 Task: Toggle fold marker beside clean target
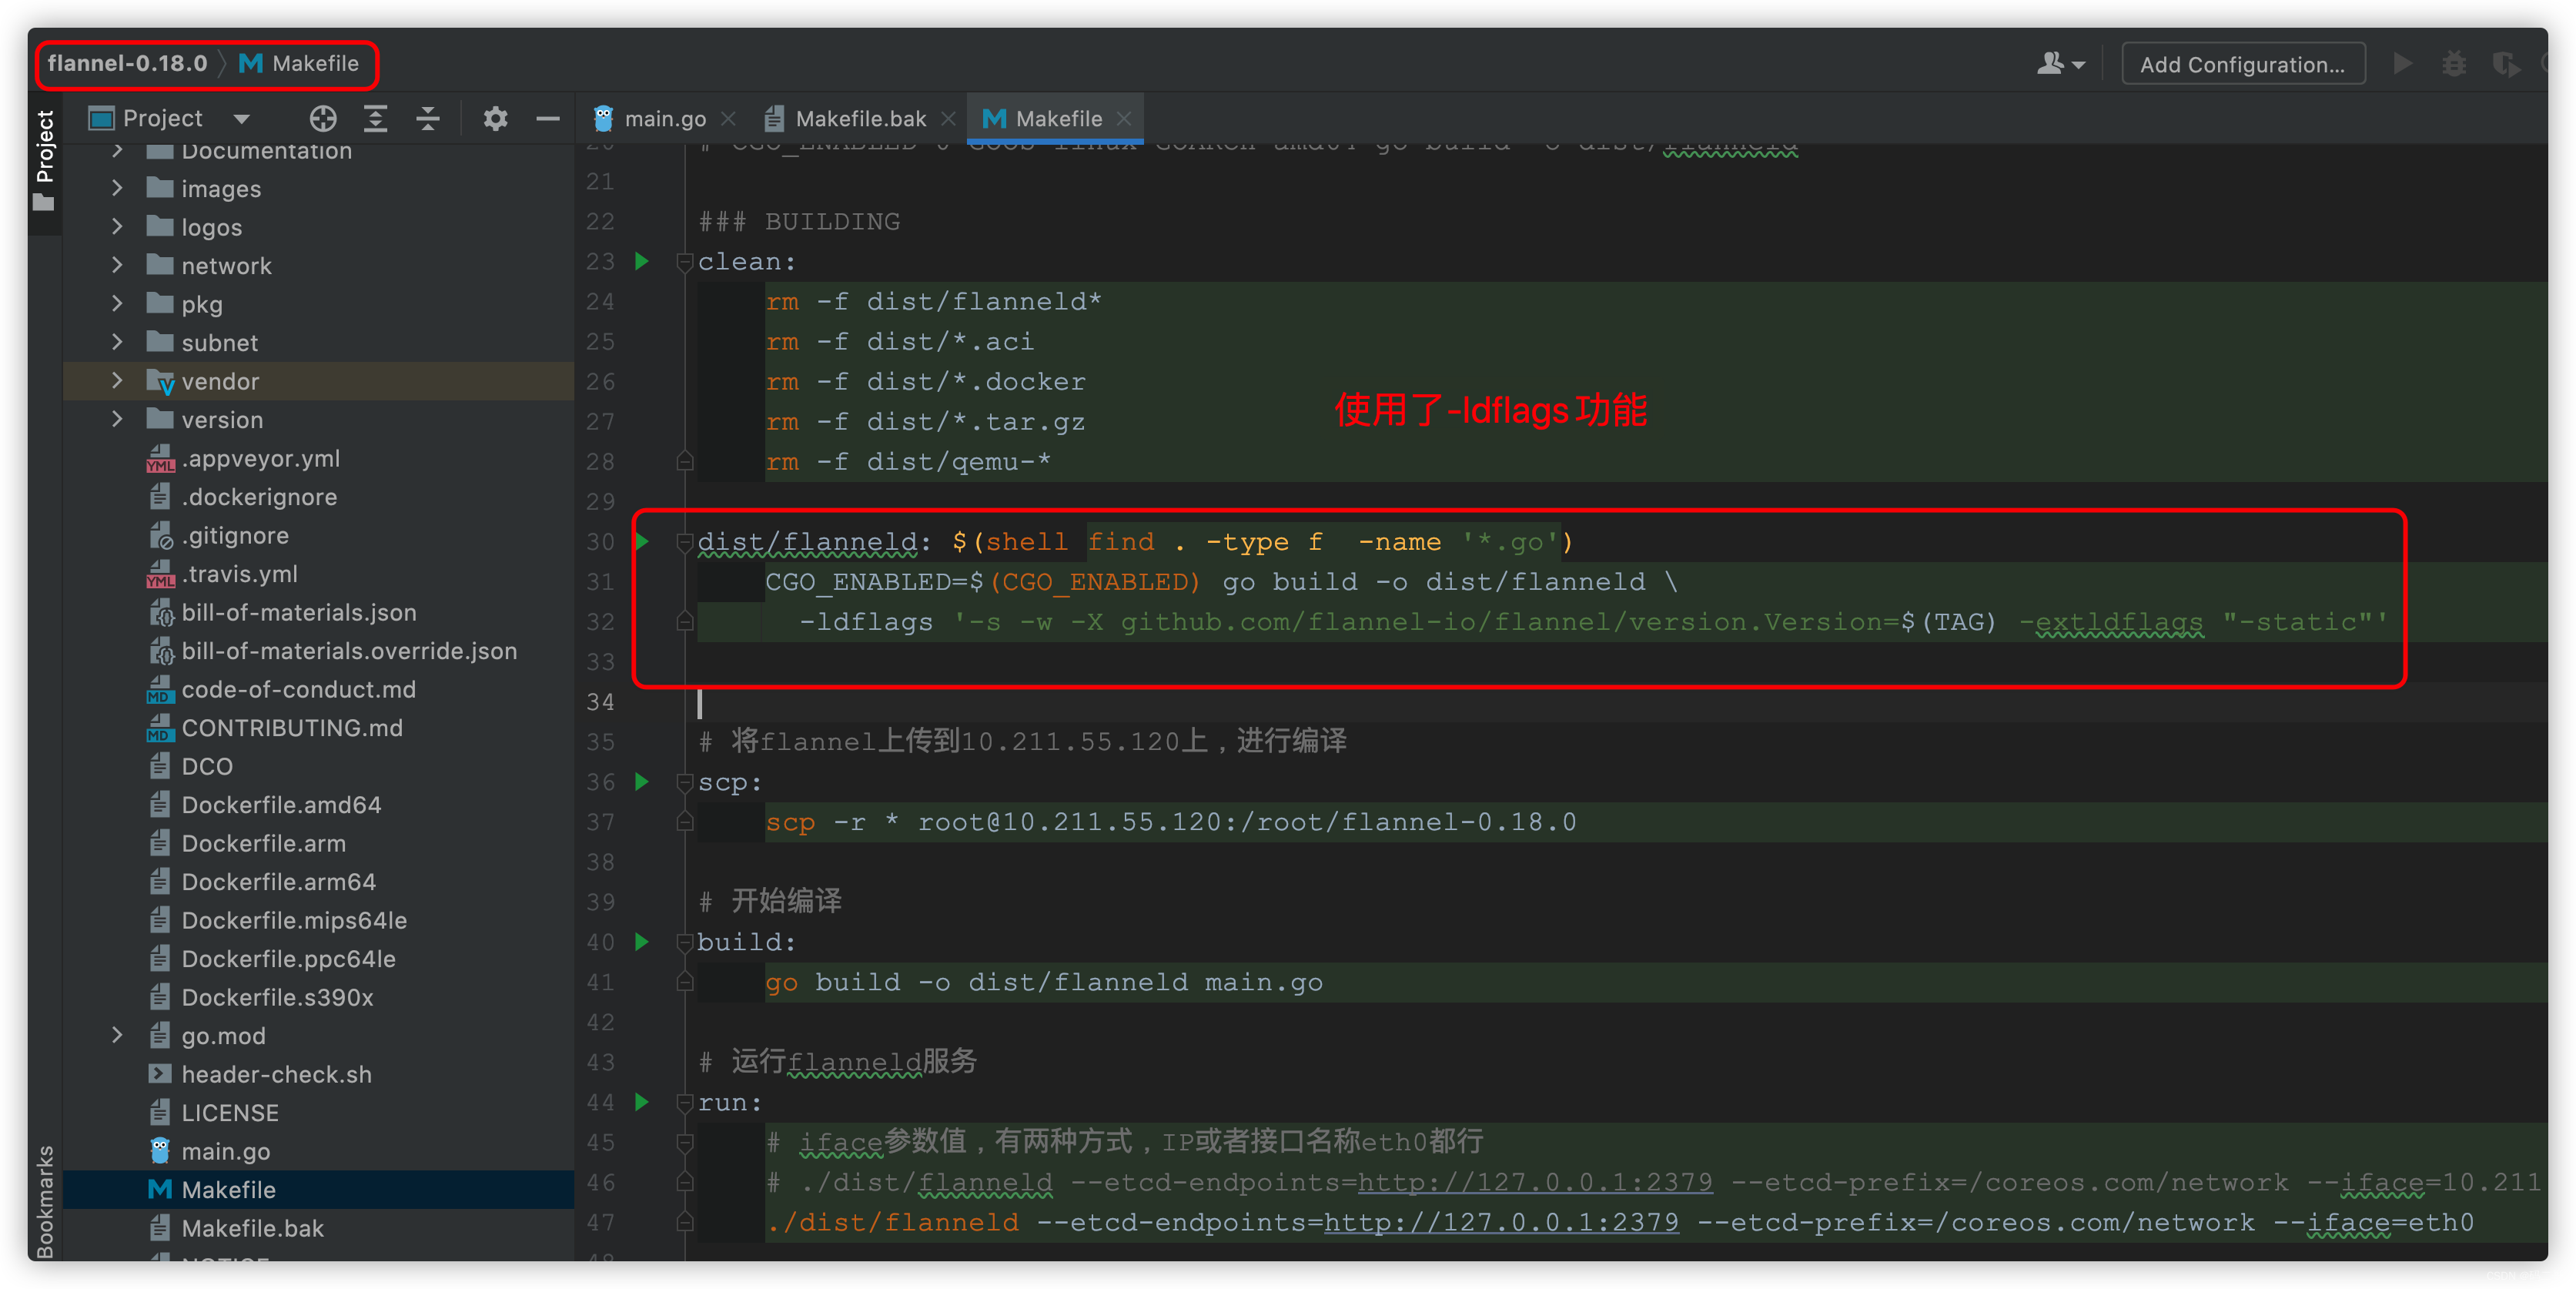pyautogui.click(x=685, y=262)
